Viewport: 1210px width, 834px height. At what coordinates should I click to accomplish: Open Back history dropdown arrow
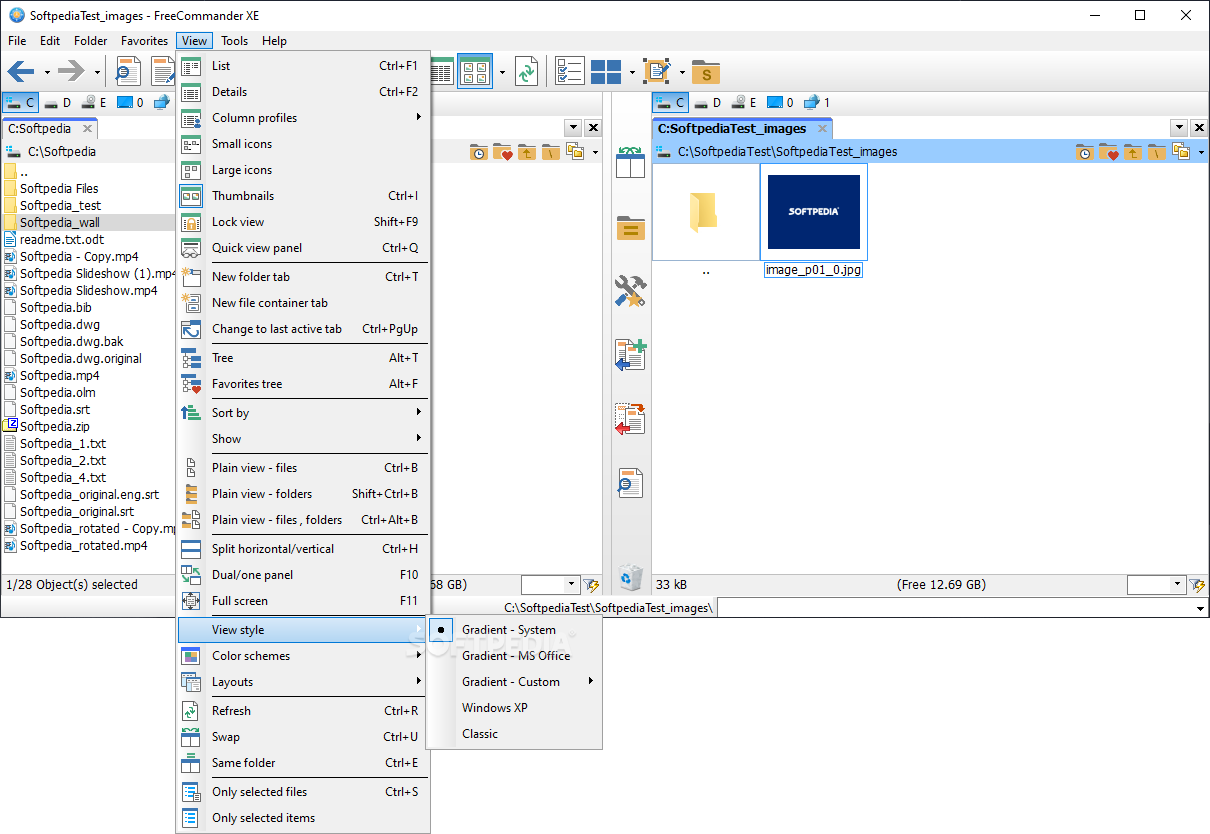pyautogui.click(x=47, y=72)
